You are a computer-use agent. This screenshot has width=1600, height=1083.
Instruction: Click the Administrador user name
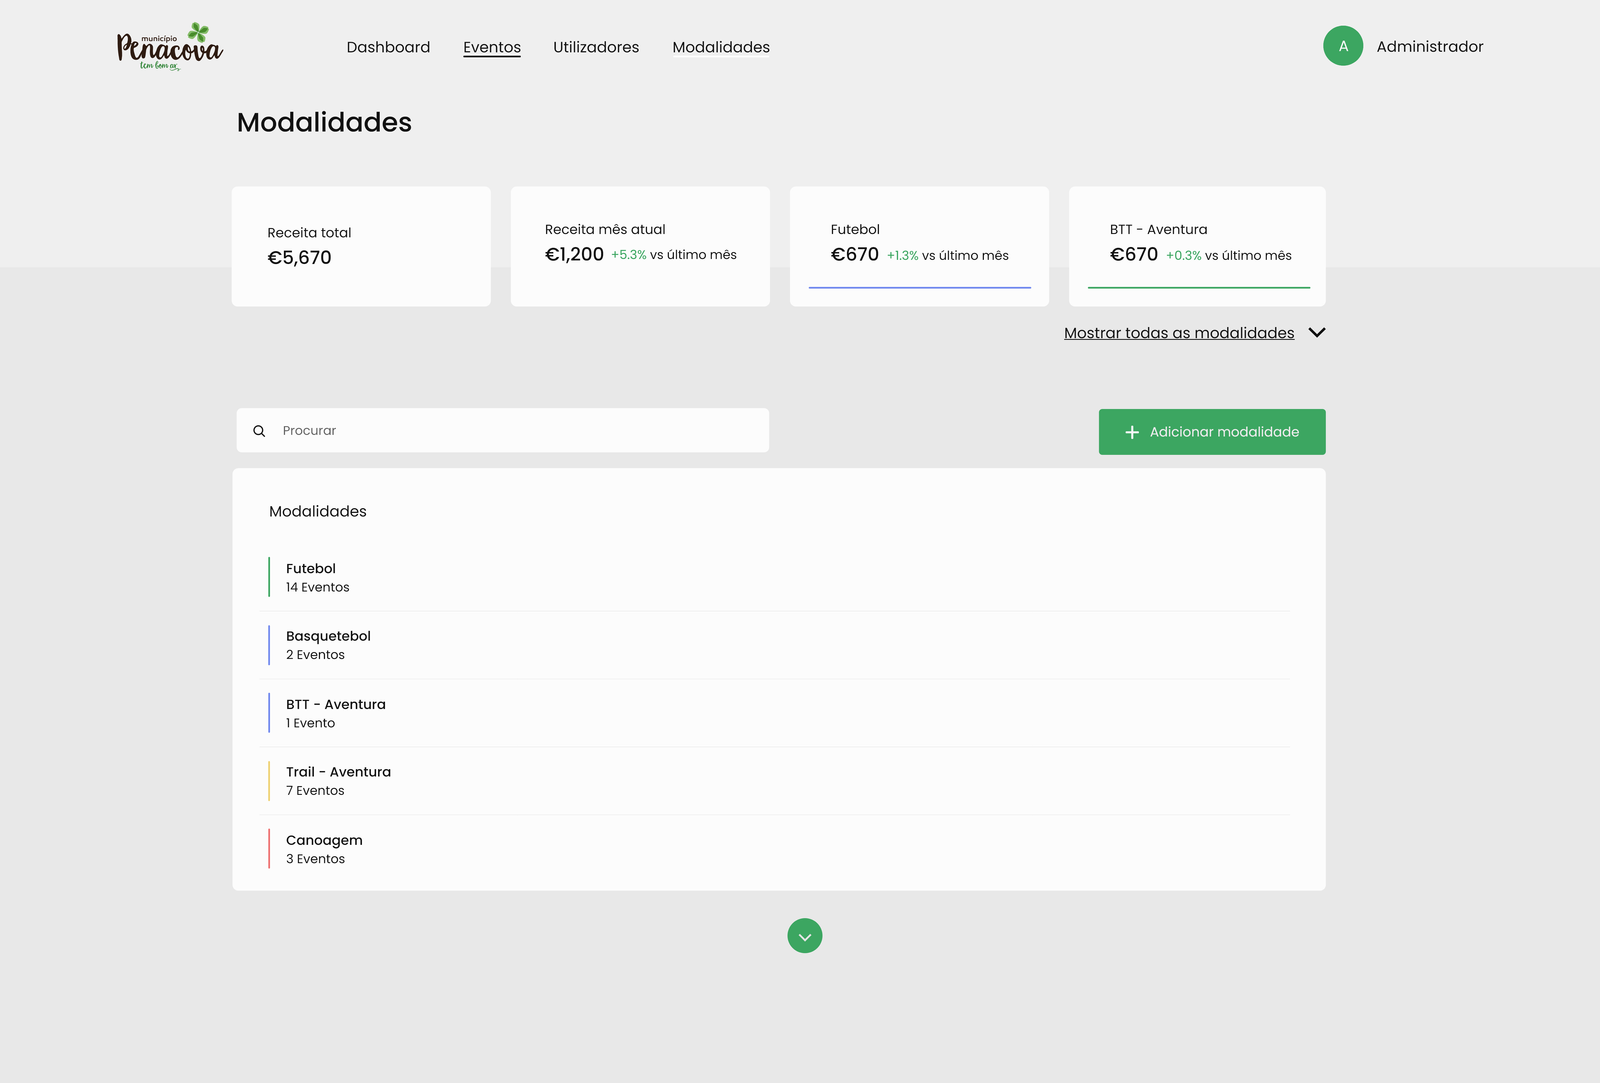(1429, 46)
